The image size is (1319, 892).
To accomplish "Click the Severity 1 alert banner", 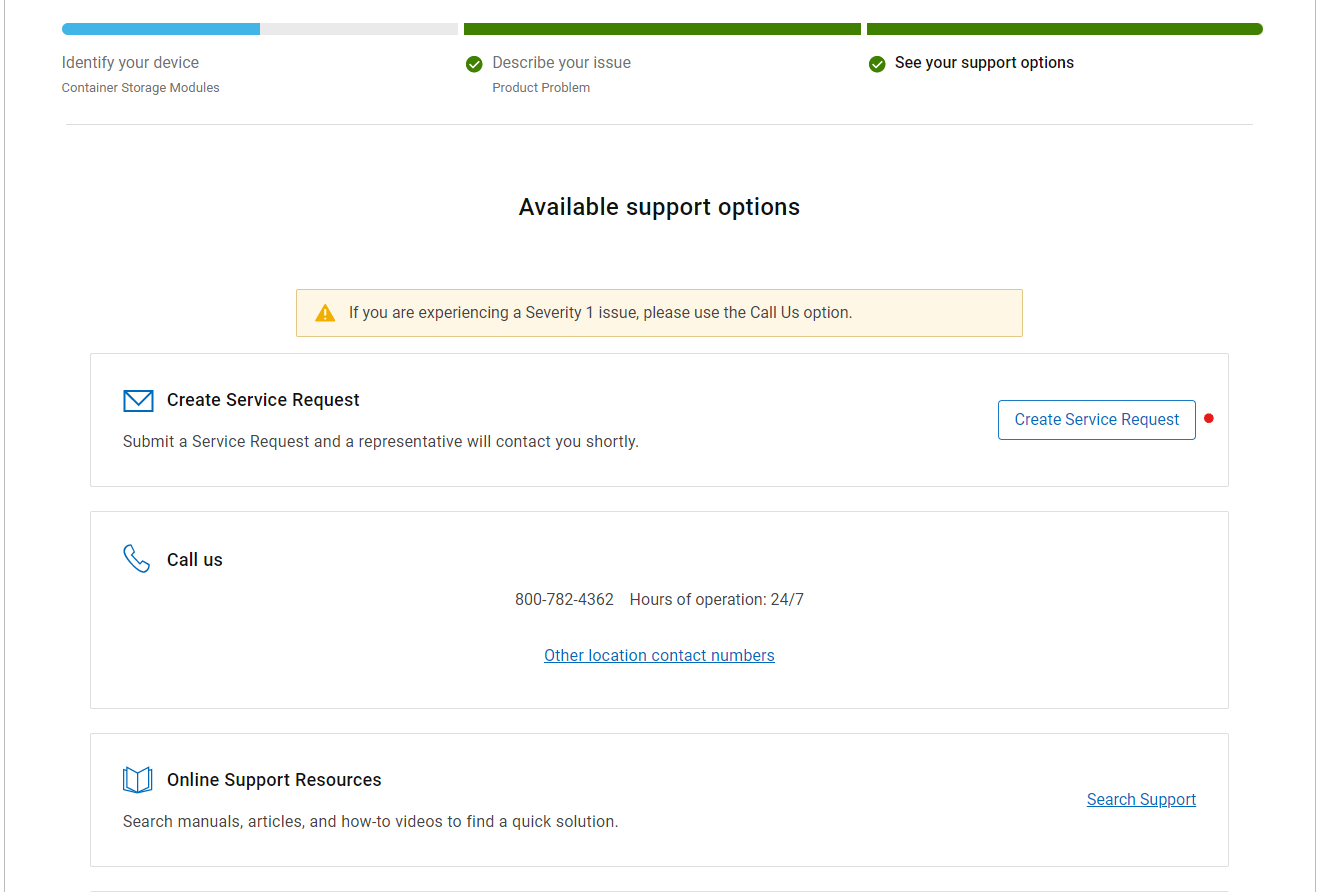I will (x=659, y=312).
